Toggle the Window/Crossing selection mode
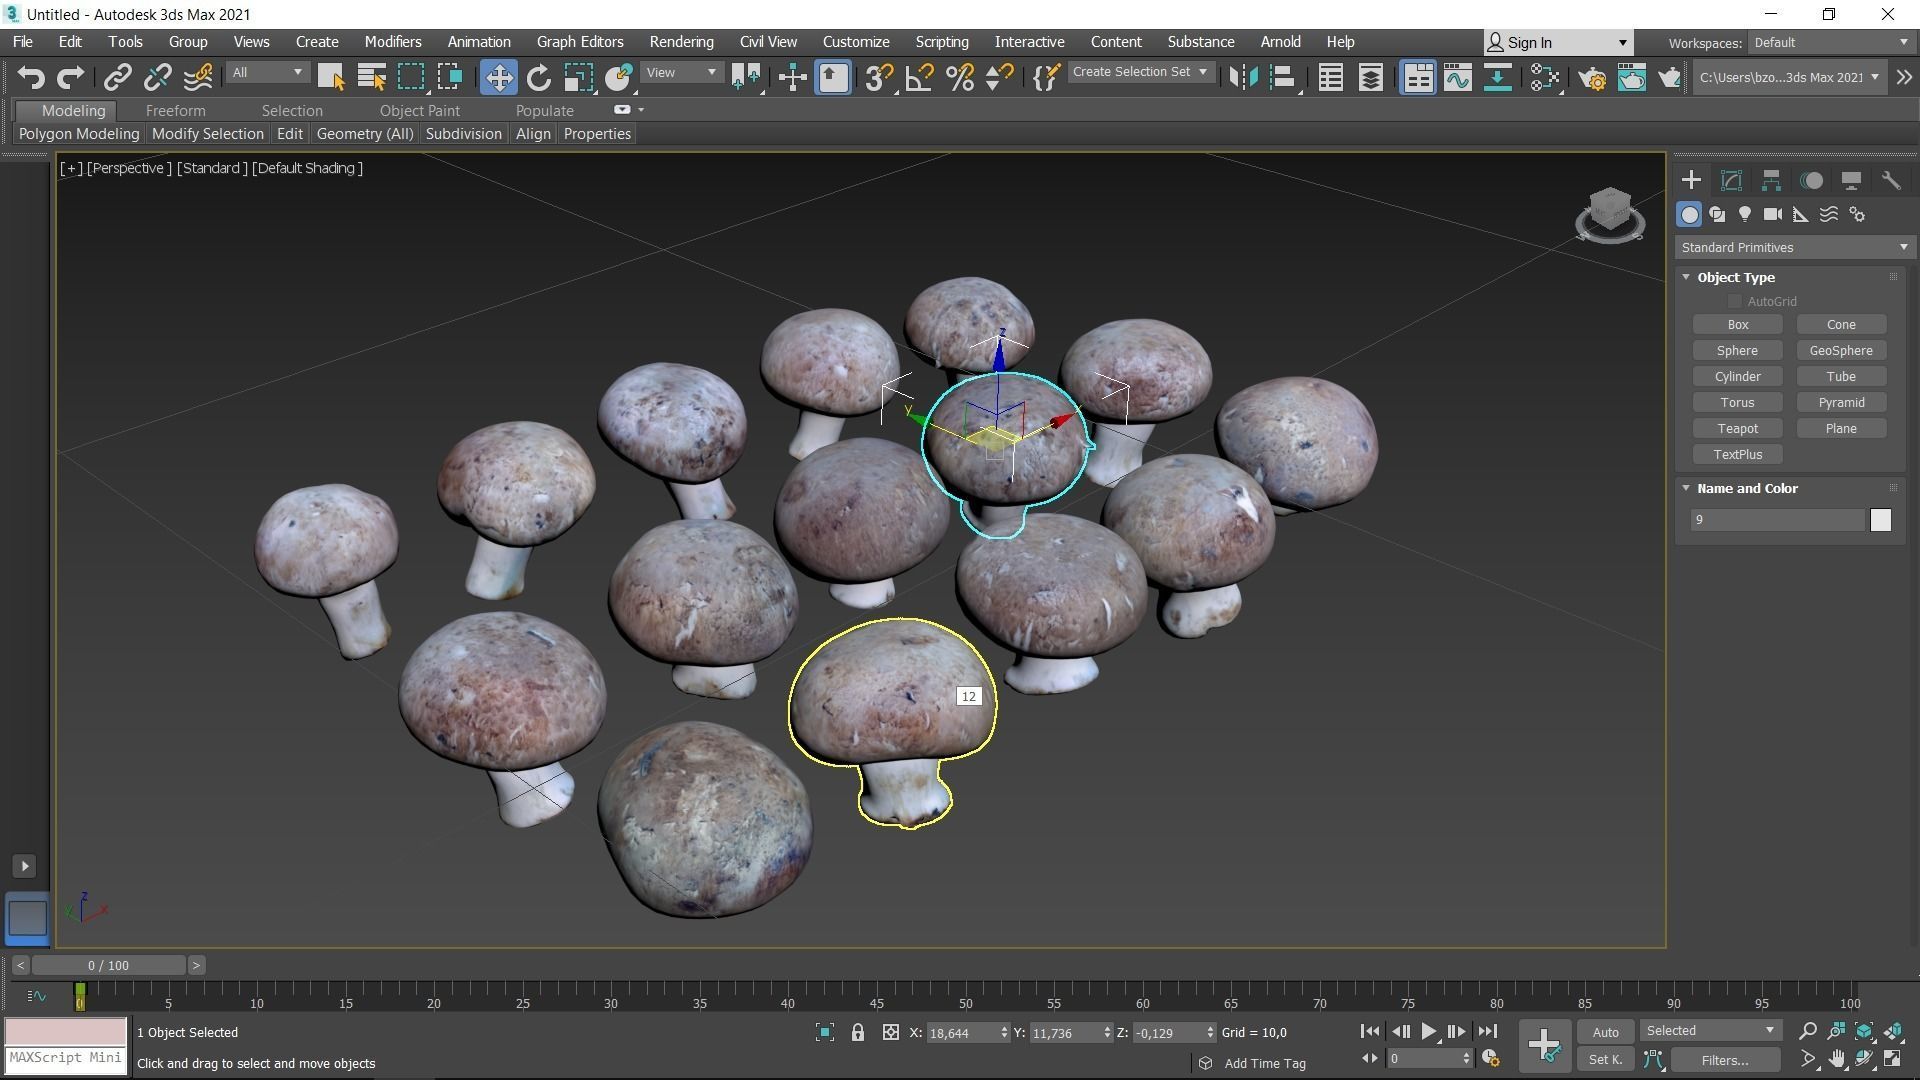The height and width of the screenshot is (1080, 1920). click(450, 77)
